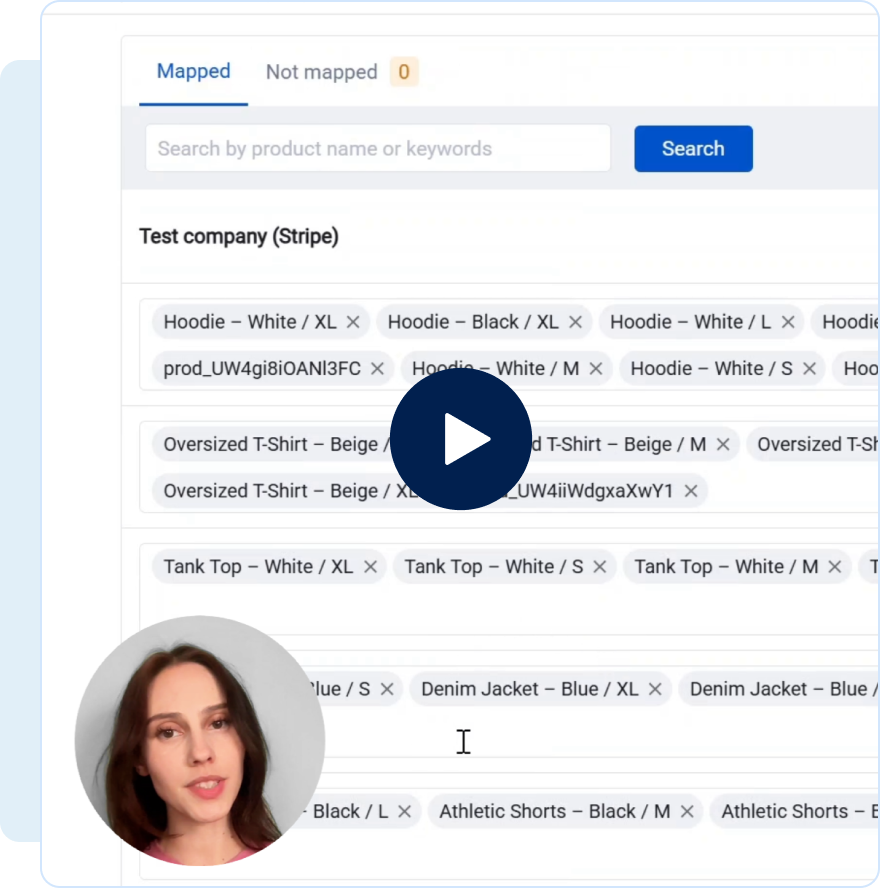Remove the prod_UW4gi8iOANl3FC tag
The height and width of the screenshot is (888, 880).
click(377, 369)
